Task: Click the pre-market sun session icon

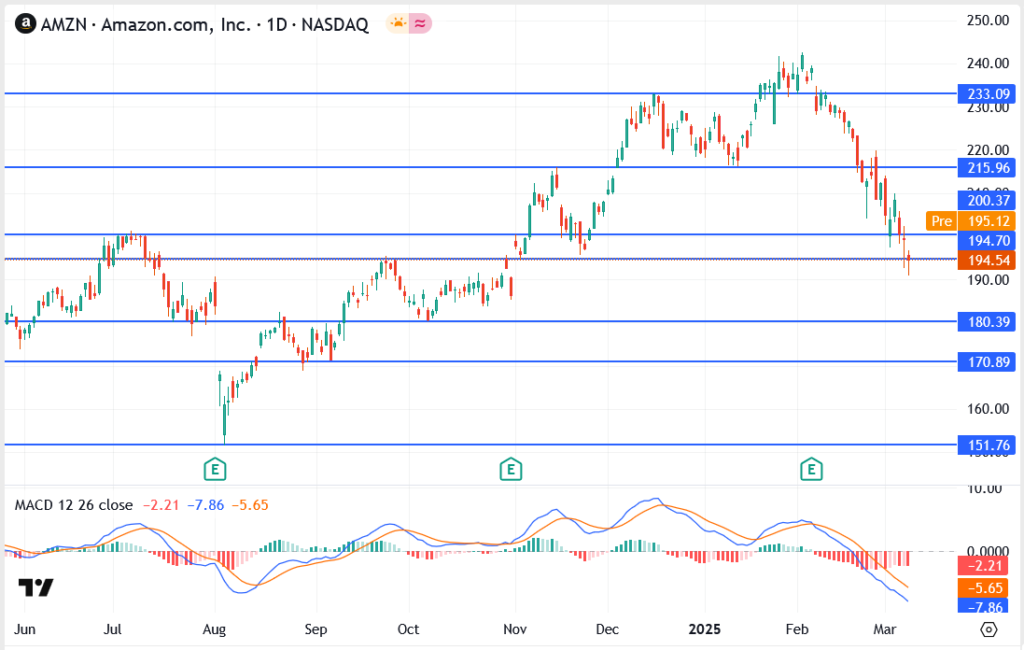Action: pyautogui.click(x=398, y=24)
